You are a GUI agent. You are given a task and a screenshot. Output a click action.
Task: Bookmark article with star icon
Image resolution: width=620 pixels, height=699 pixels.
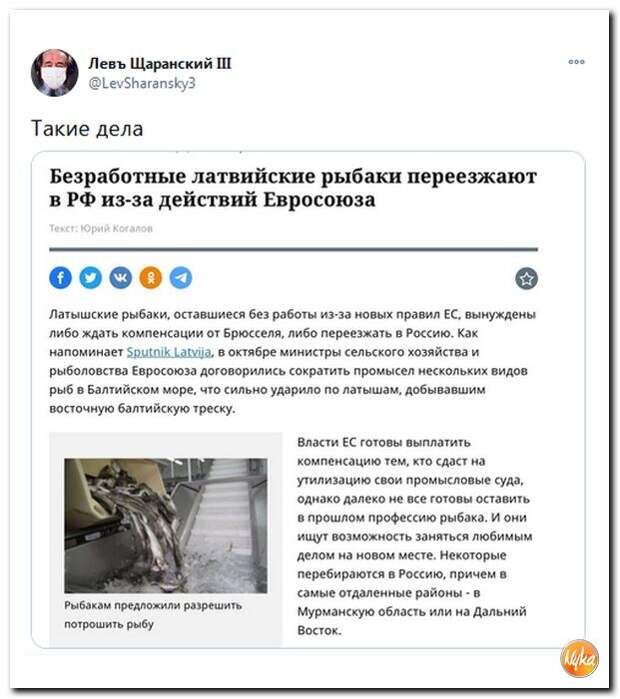(x=526, y=279)
